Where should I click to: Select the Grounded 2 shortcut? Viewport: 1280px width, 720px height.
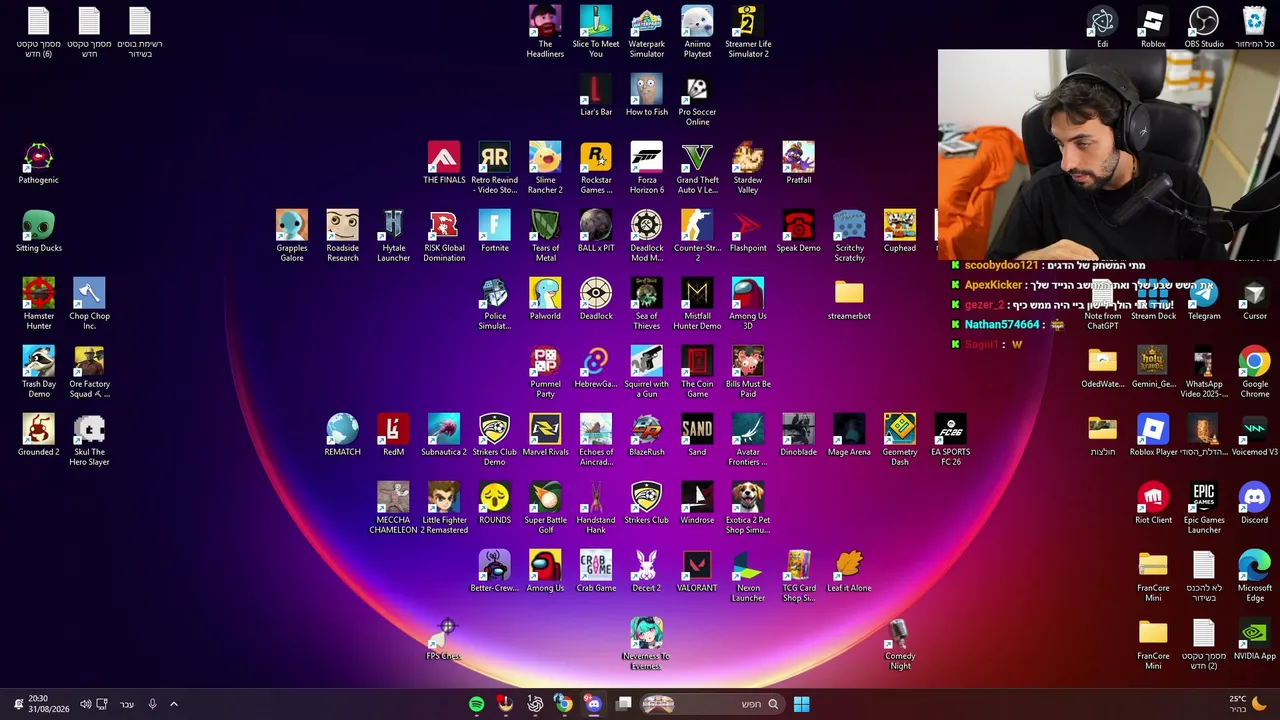pos(38,435)
